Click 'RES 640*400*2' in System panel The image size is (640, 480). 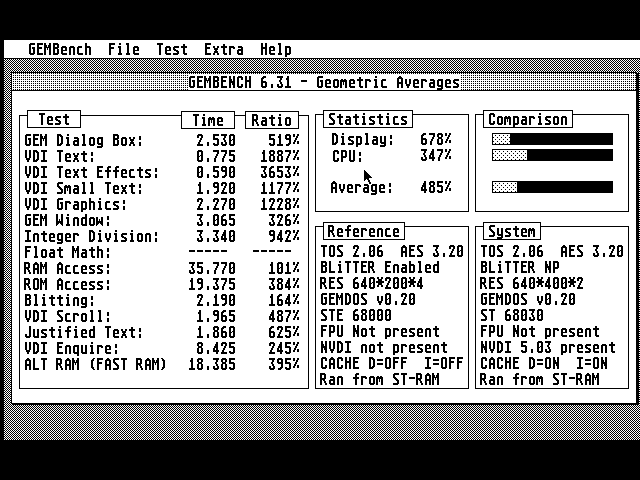pyautogui.click(x=531, y=283)
